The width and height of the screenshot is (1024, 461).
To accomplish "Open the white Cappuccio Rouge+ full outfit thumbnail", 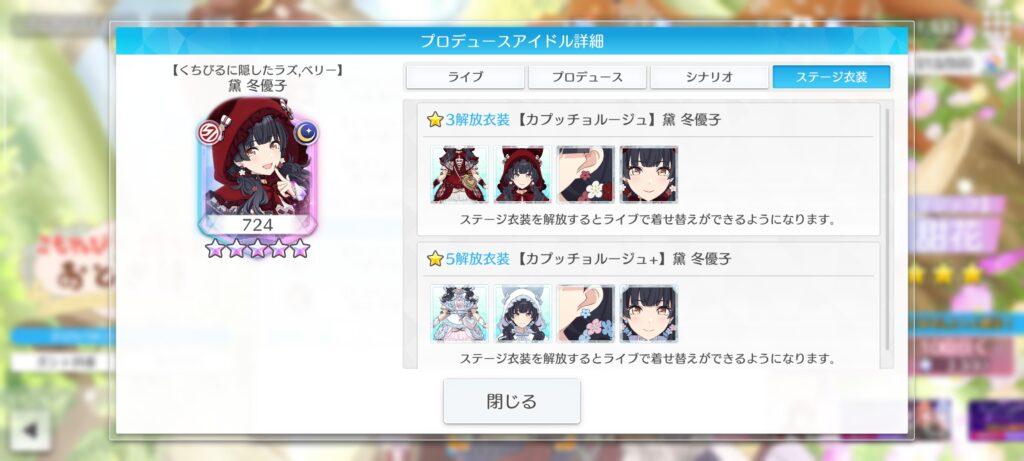I will point(460,313).
